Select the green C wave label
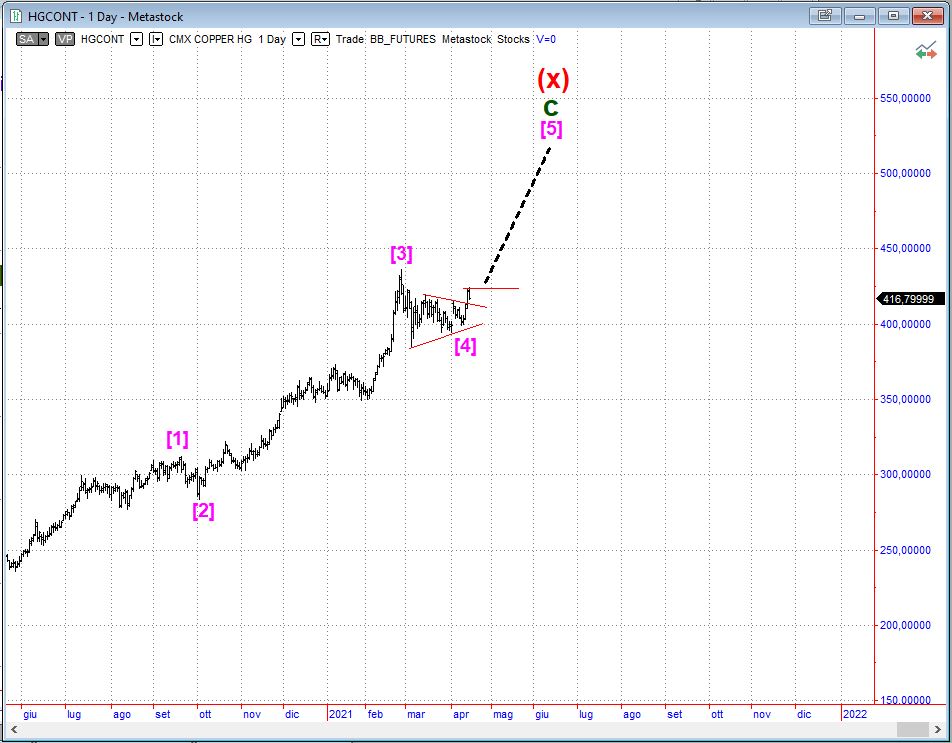 (x=550, y=108)
